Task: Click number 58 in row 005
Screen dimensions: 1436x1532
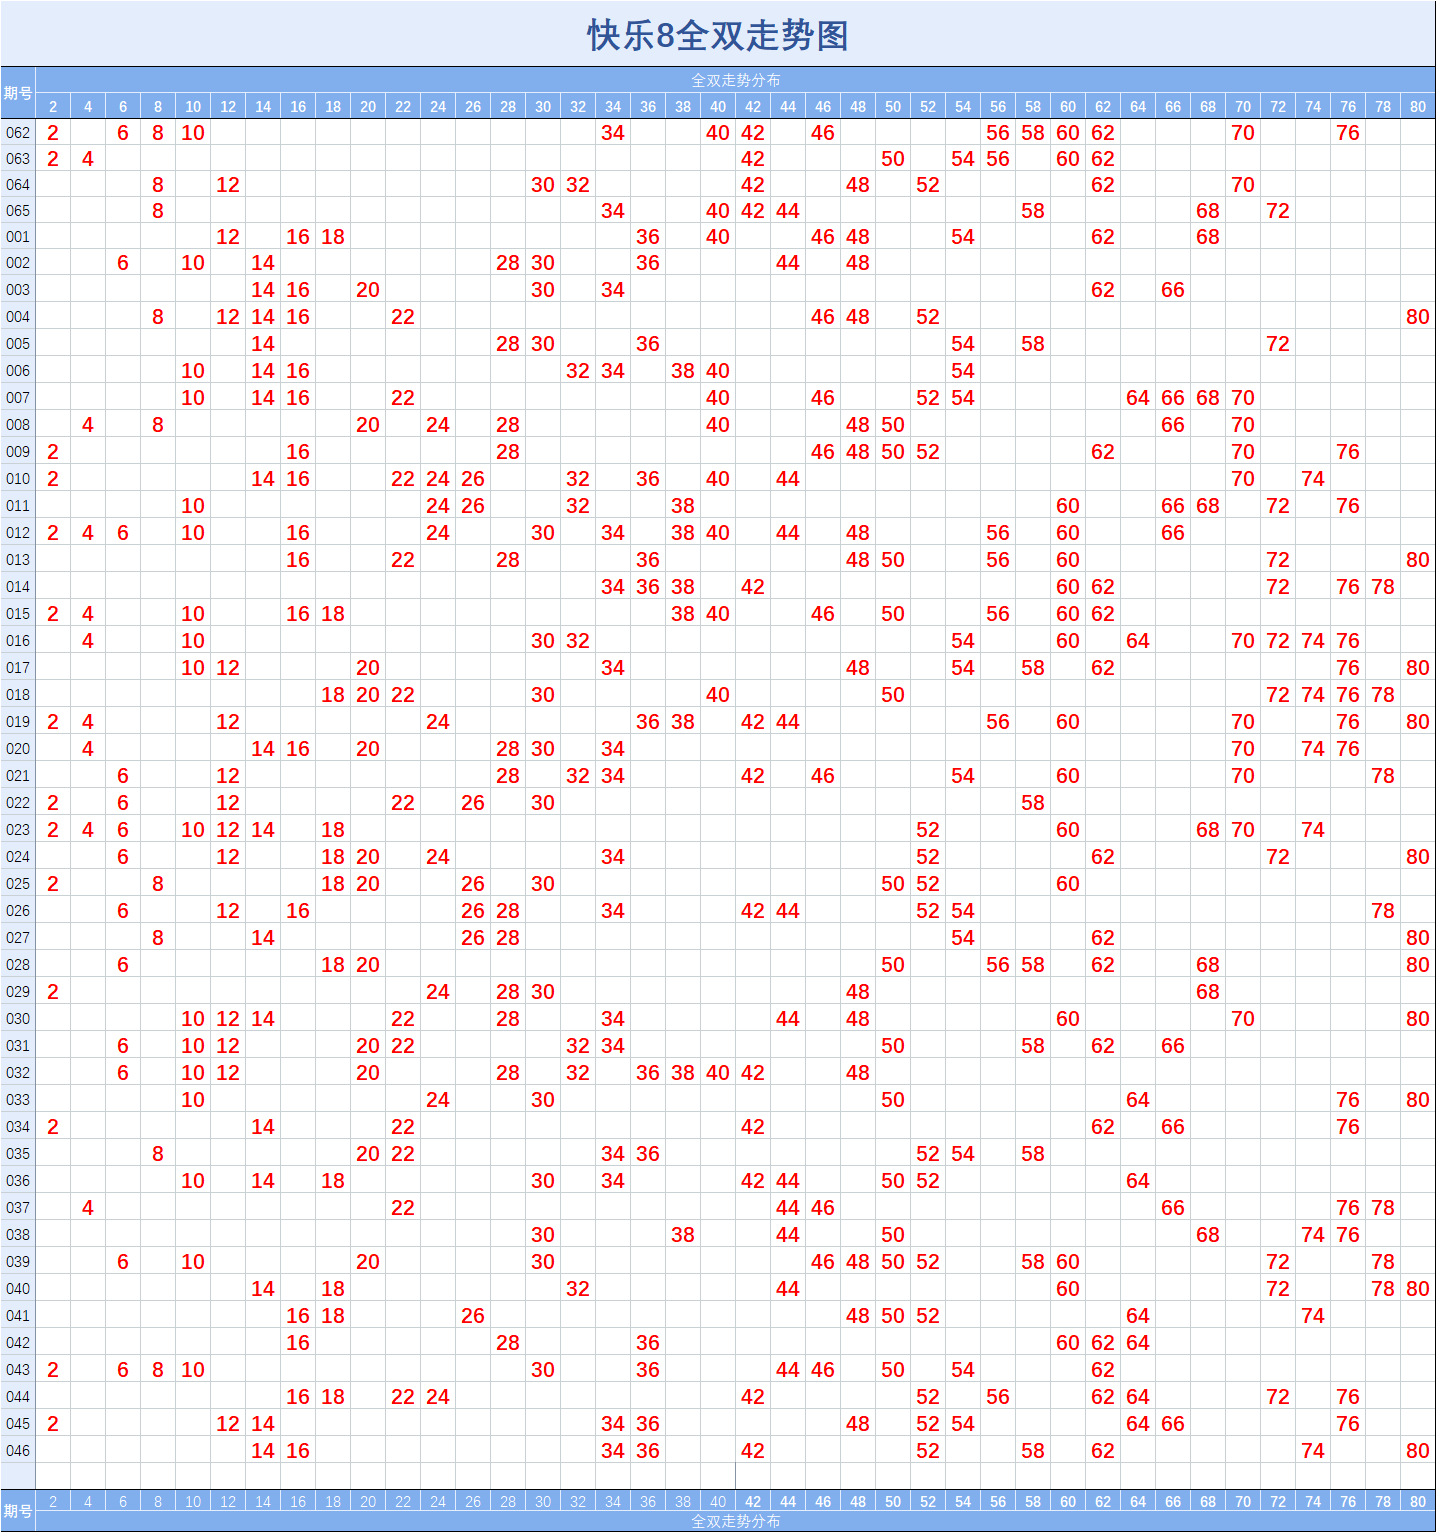Action: coord(1033,344)
